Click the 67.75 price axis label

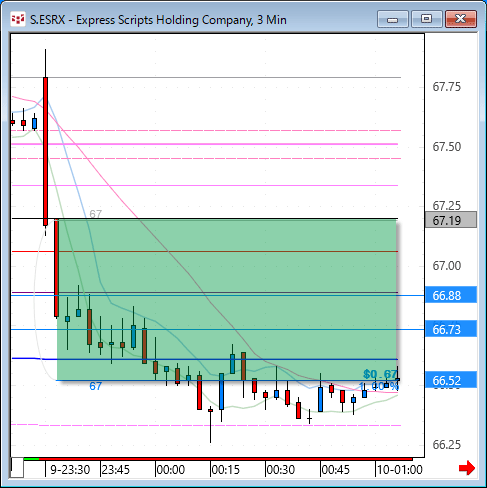click(447, 87)
